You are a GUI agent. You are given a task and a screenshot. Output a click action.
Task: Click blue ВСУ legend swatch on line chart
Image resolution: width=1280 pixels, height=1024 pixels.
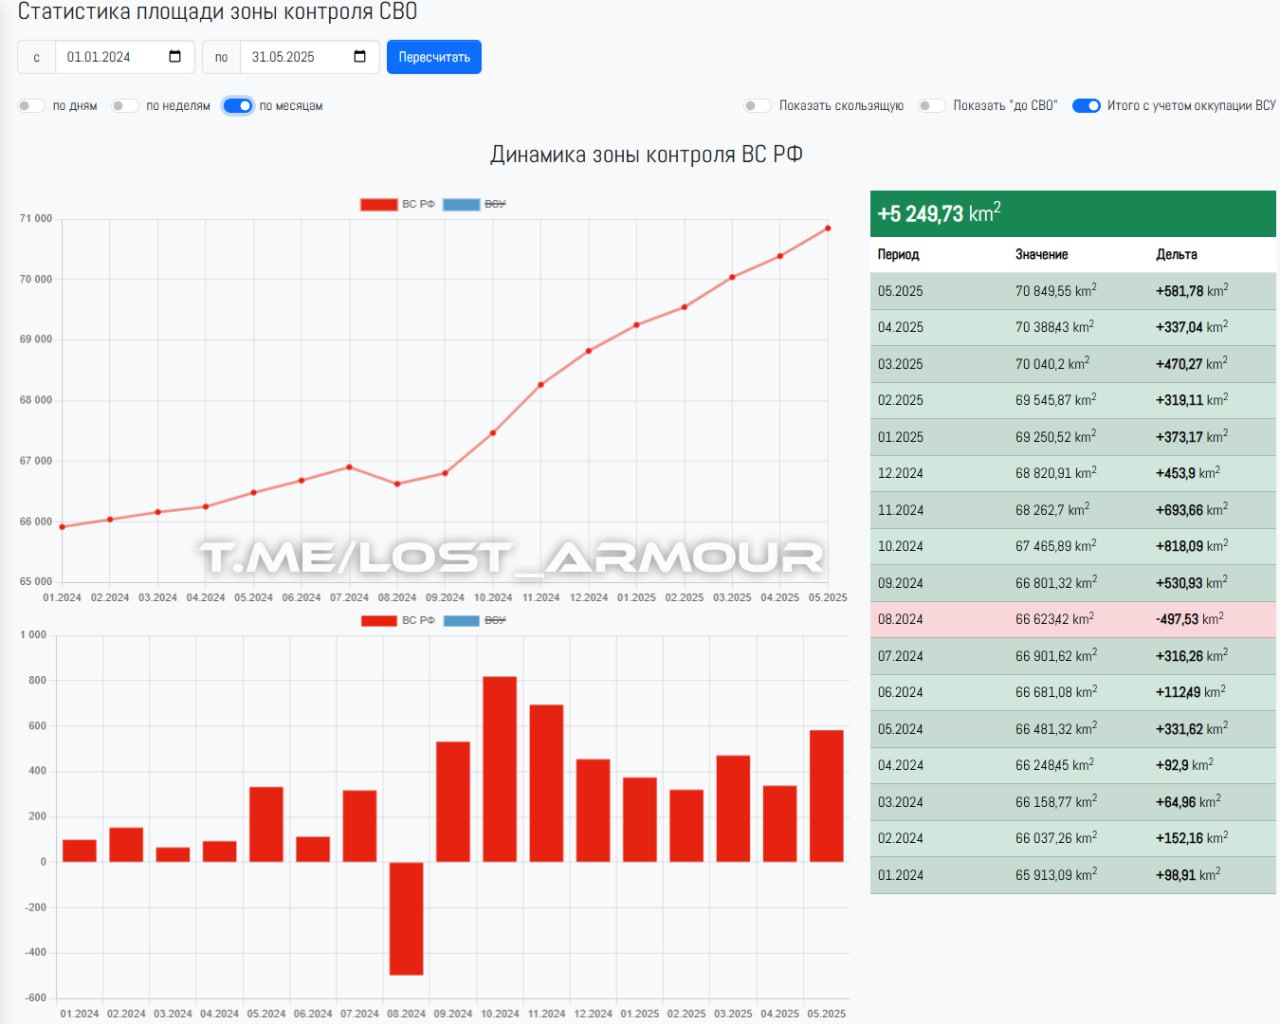461,204
